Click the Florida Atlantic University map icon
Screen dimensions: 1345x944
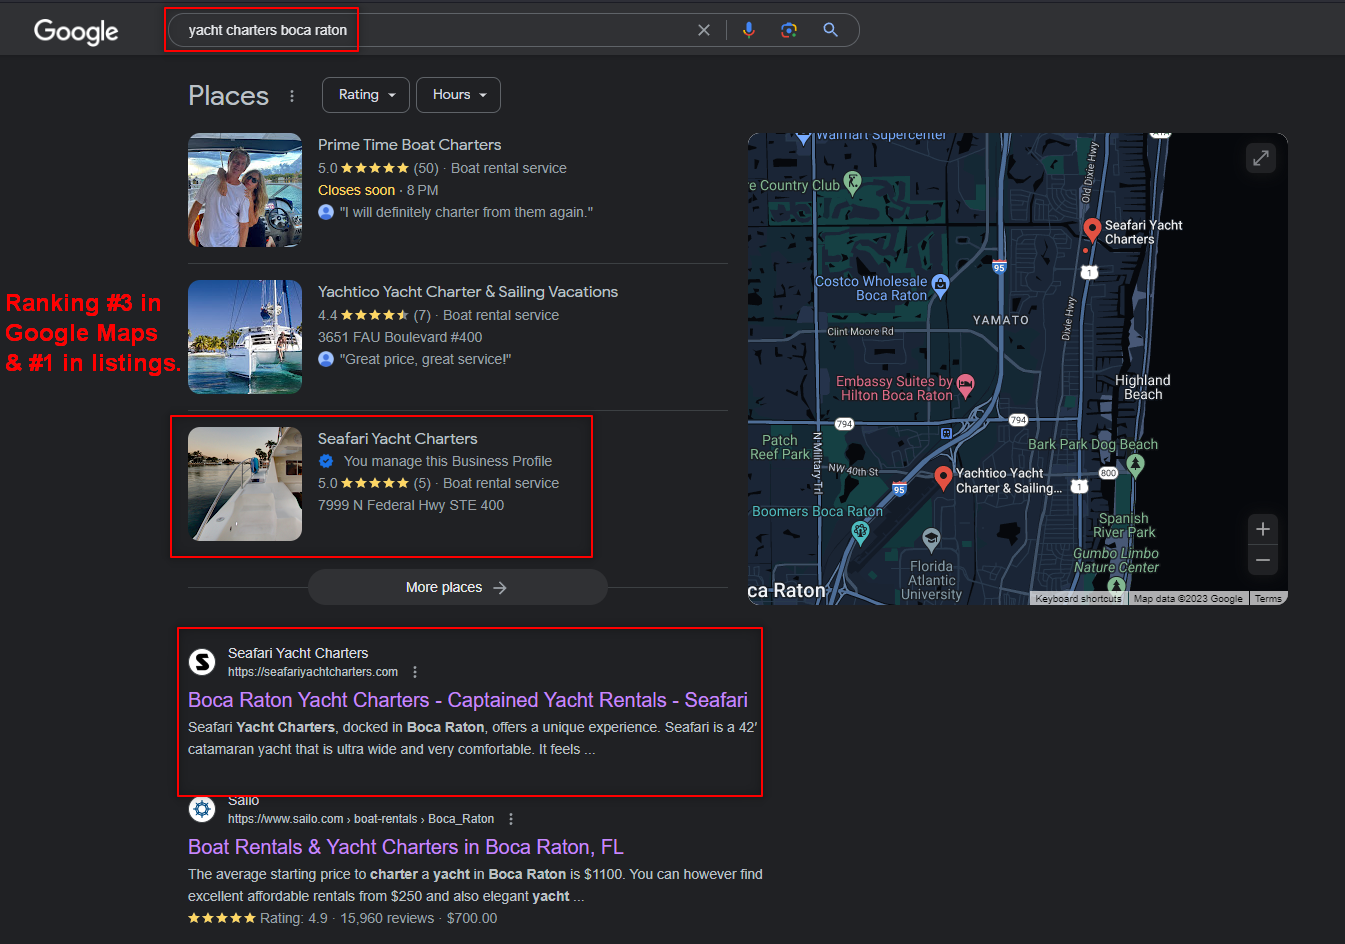[931, 539]
